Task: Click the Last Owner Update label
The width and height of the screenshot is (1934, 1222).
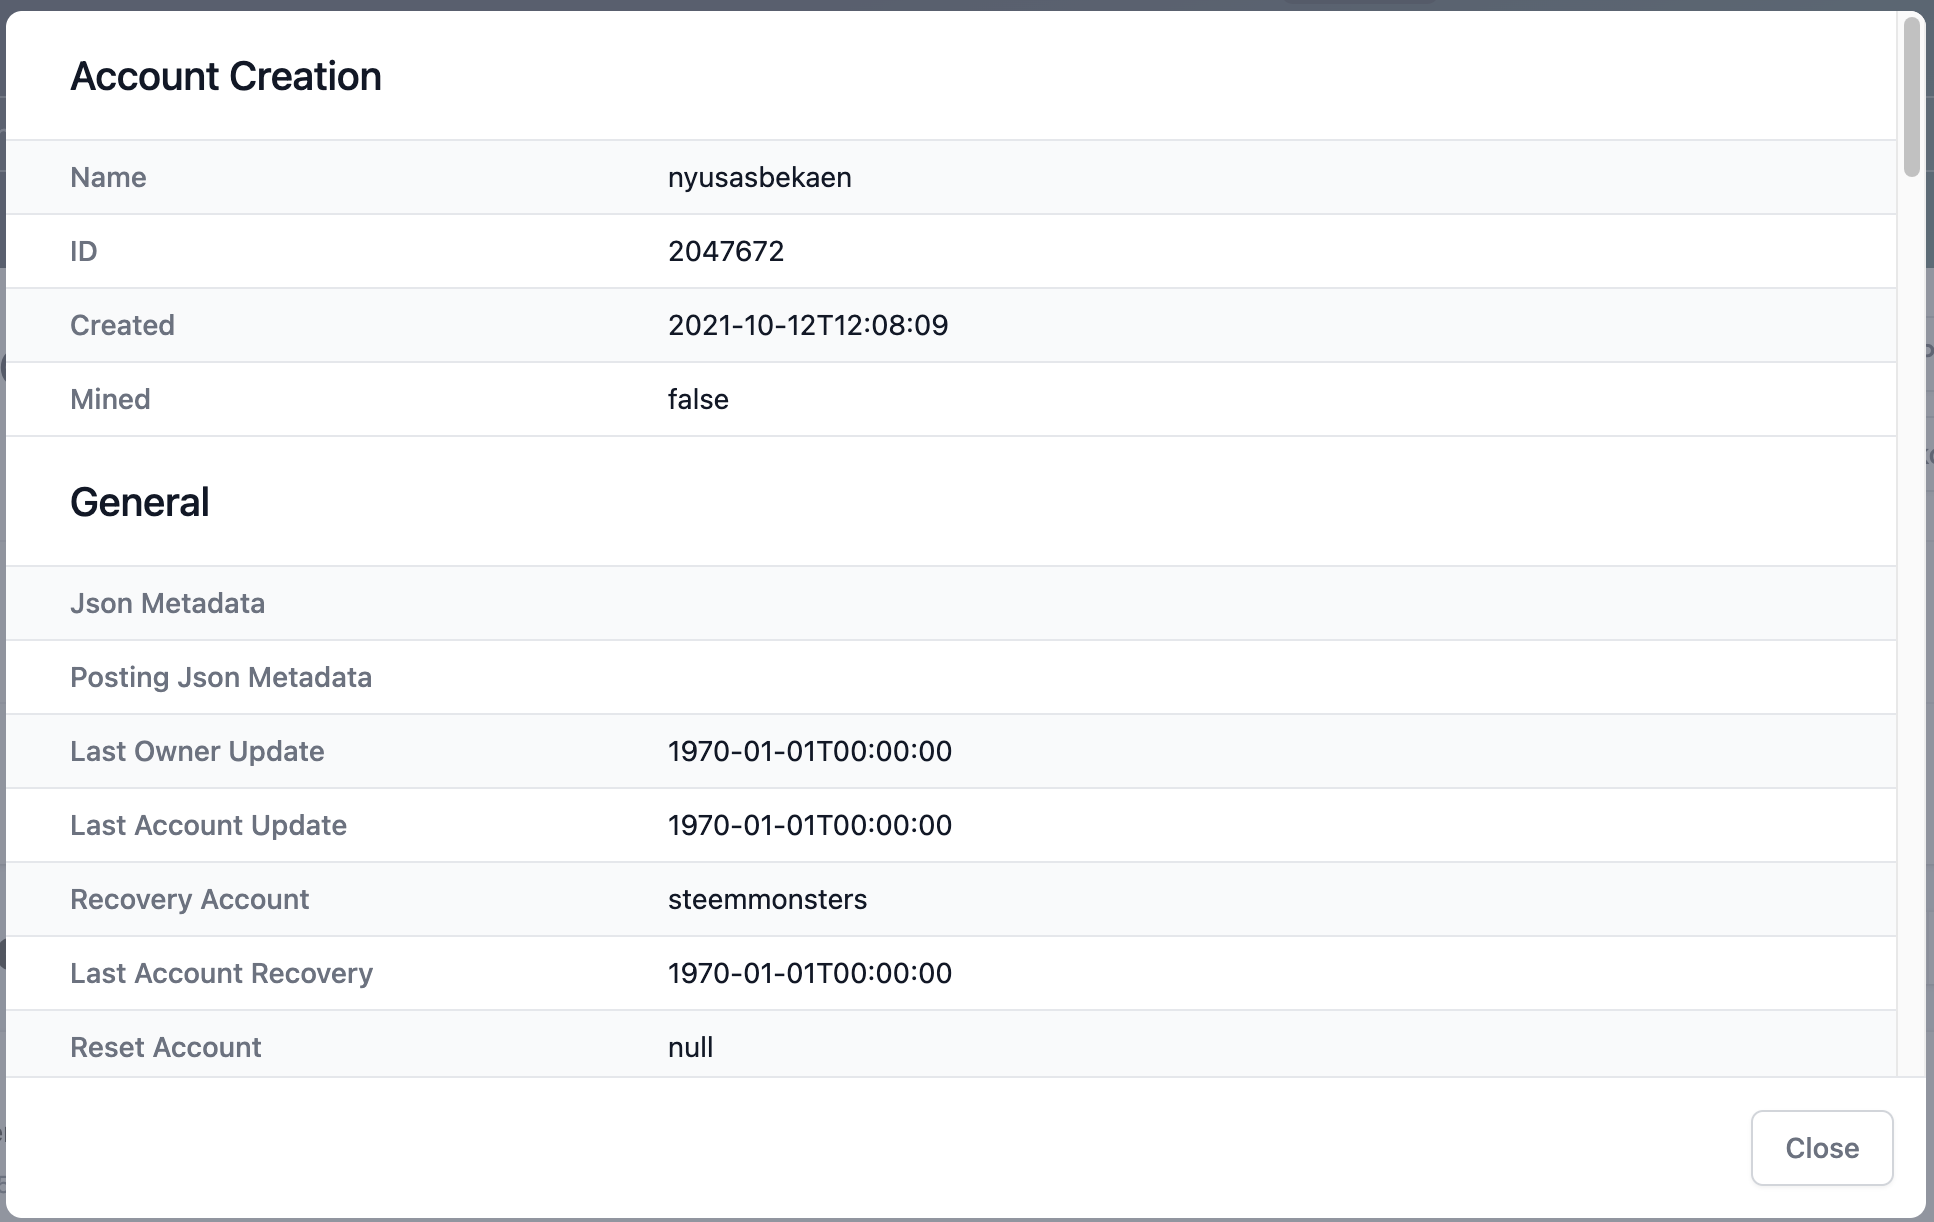Action: tap(197, 751)
